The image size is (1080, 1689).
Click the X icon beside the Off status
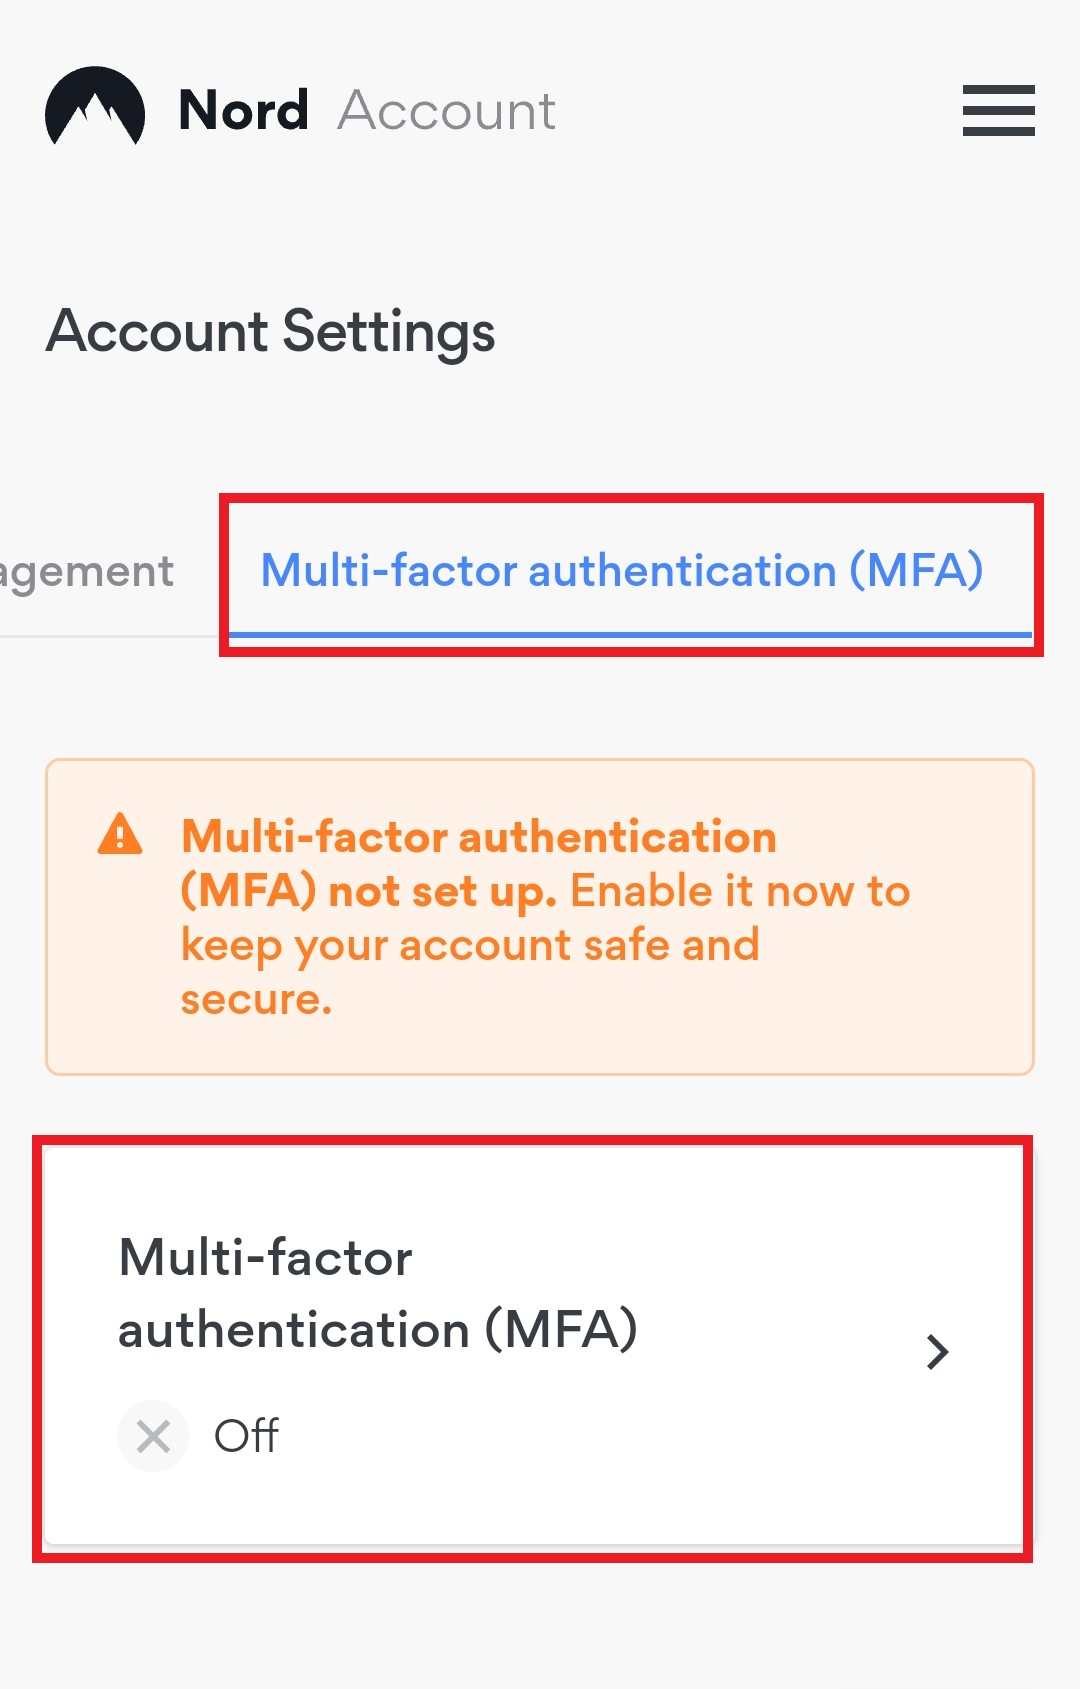pyautogui.click(x=152, y=1436)
